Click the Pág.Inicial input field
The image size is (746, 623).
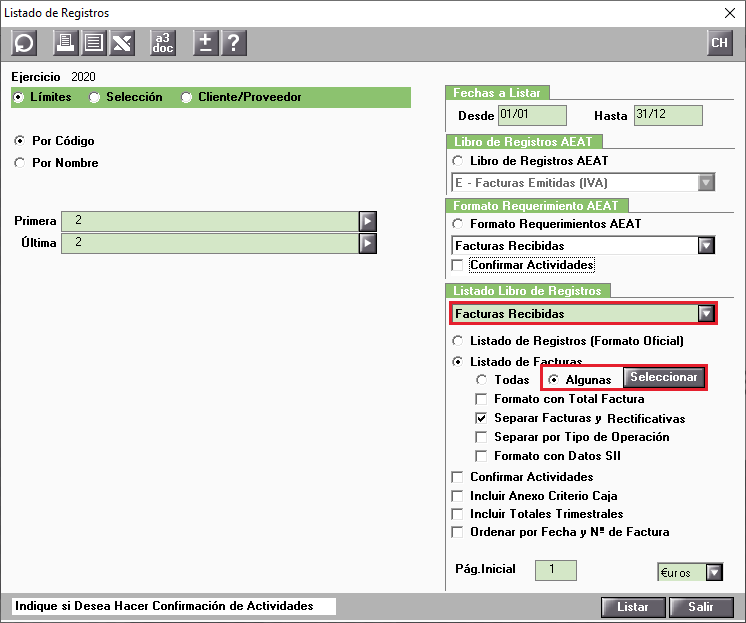click(x=556, y=570)
